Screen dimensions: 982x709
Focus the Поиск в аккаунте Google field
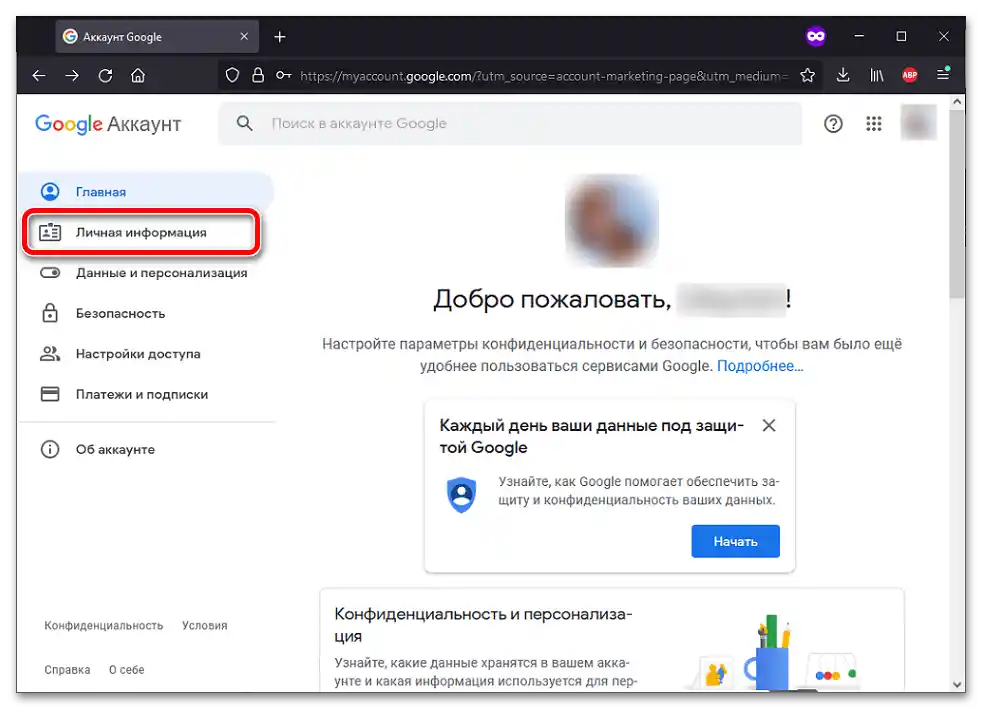[510, 123]
